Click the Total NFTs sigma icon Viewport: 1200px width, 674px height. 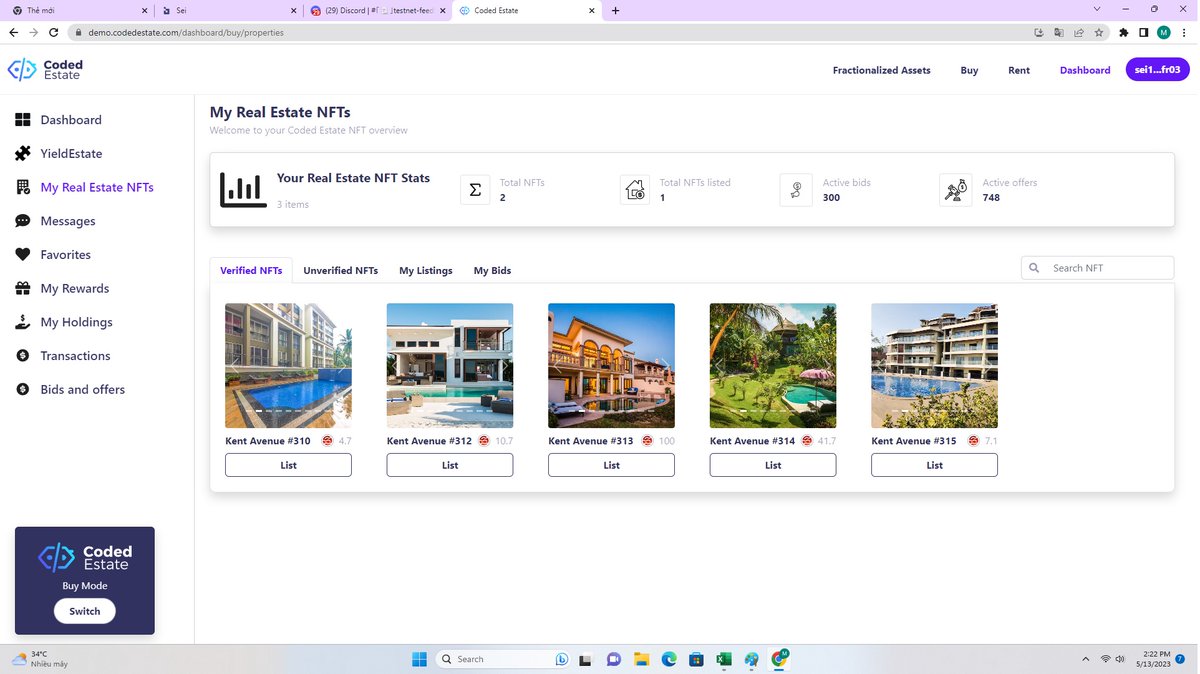coord(475,190)
